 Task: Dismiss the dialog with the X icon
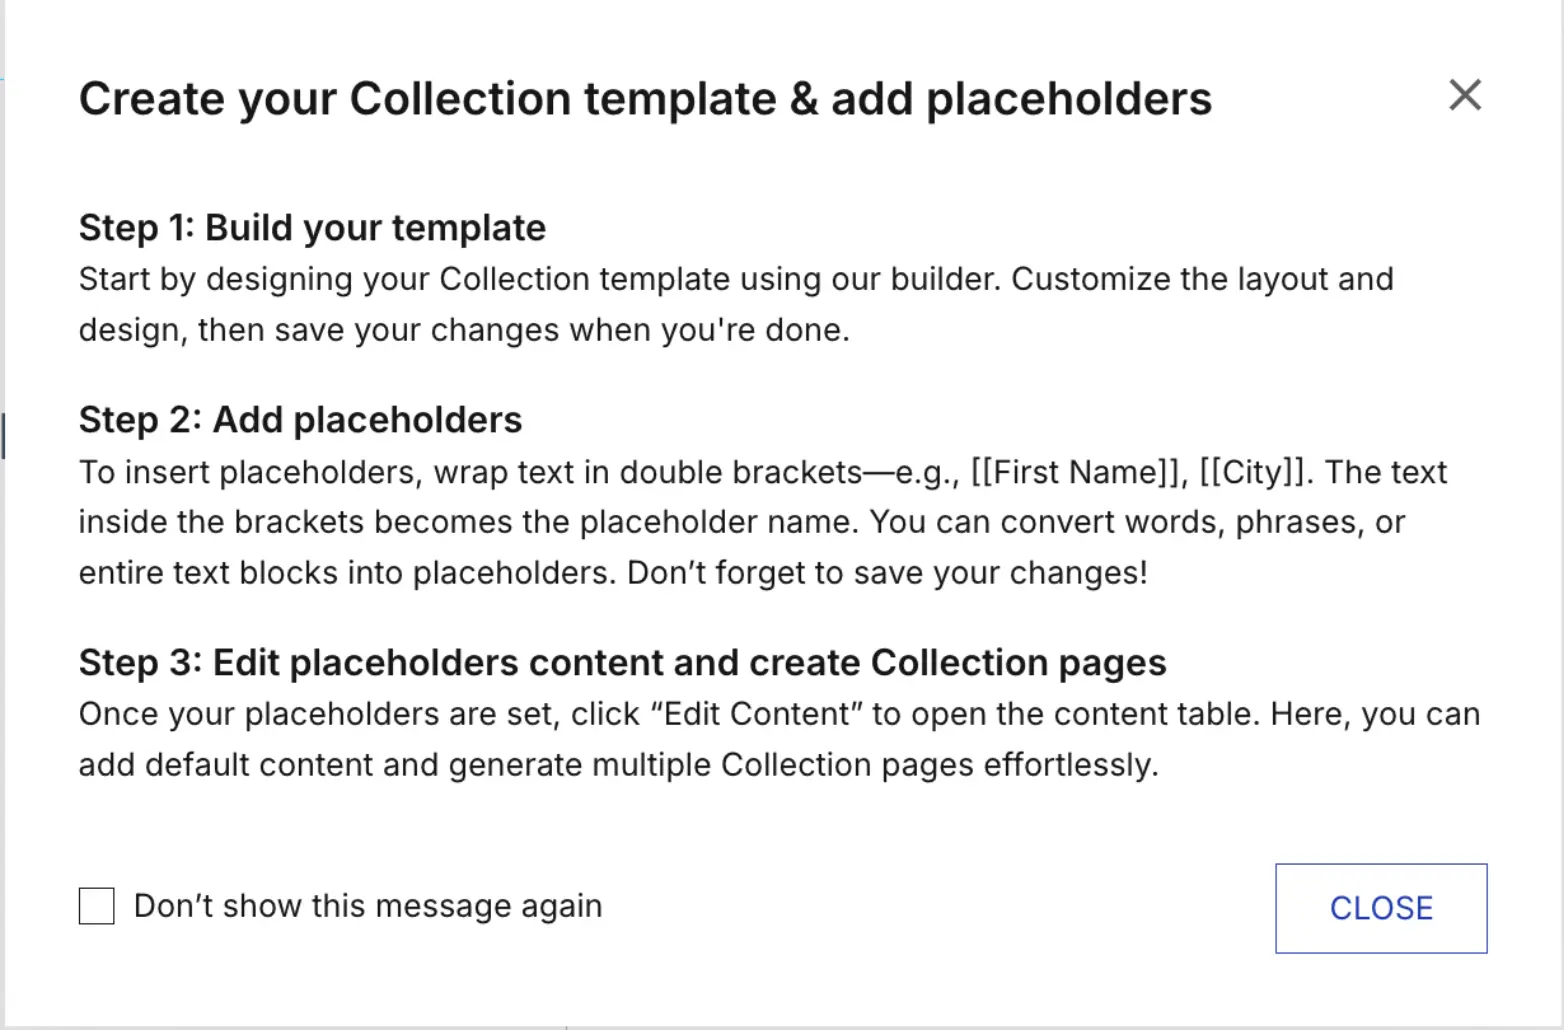click(x=1465, y=95)
